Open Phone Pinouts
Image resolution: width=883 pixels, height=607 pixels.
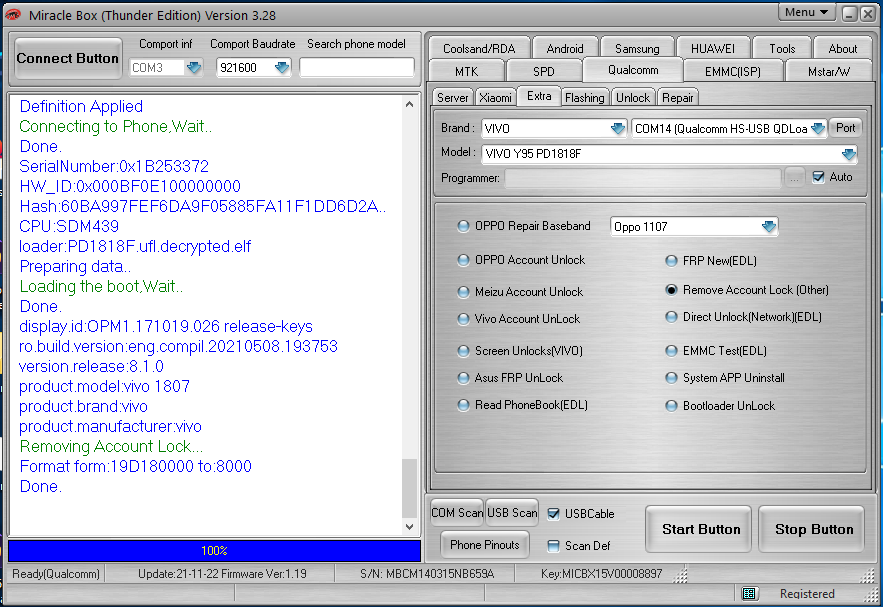click(x=484, y=544)
